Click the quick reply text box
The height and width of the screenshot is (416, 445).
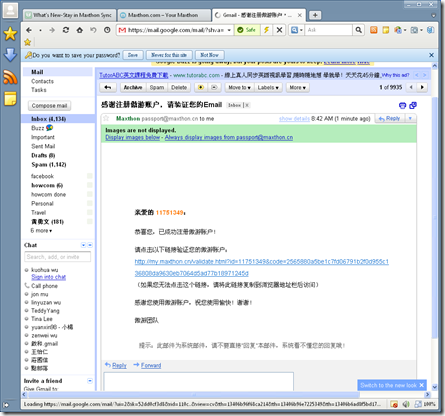coord(199,381)
